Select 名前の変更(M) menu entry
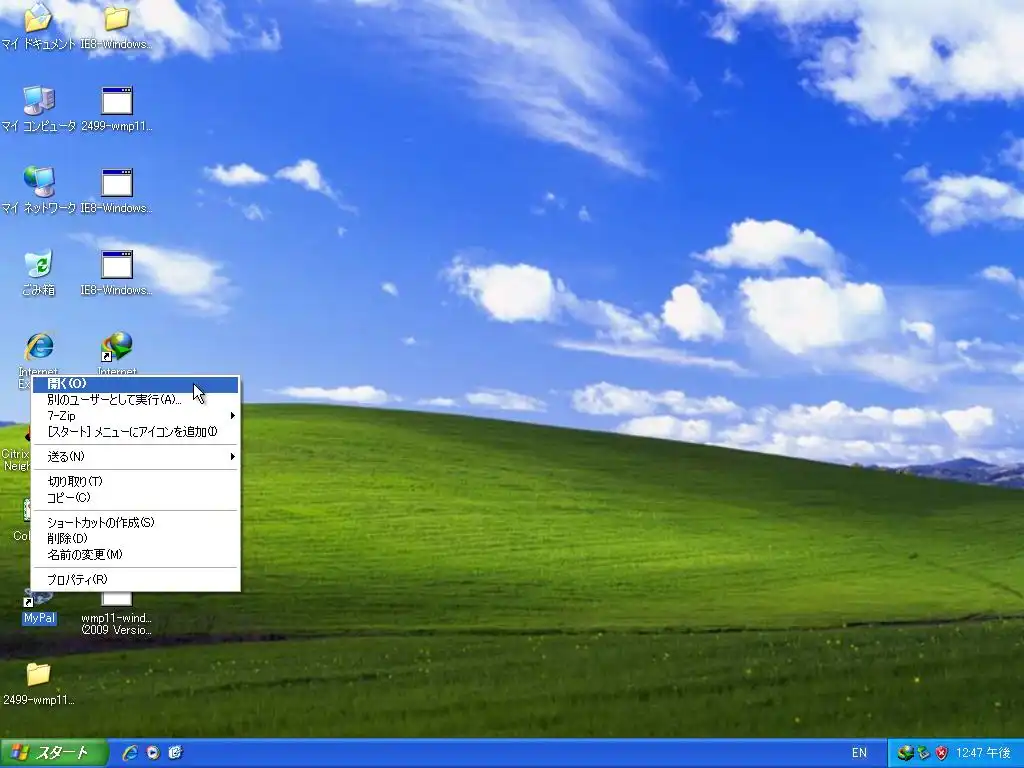This screenshot has height=768, width=1024. point(135,554)
